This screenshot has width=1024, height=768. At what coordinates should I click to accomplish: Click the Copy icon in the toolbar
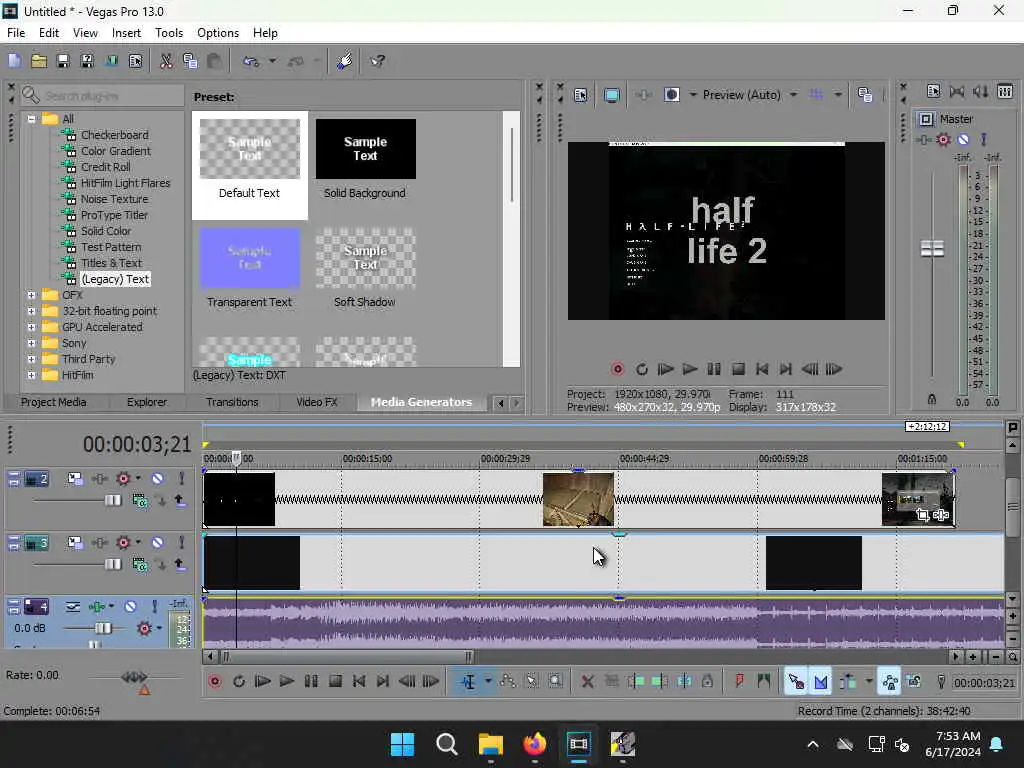(x=190, y=61)
